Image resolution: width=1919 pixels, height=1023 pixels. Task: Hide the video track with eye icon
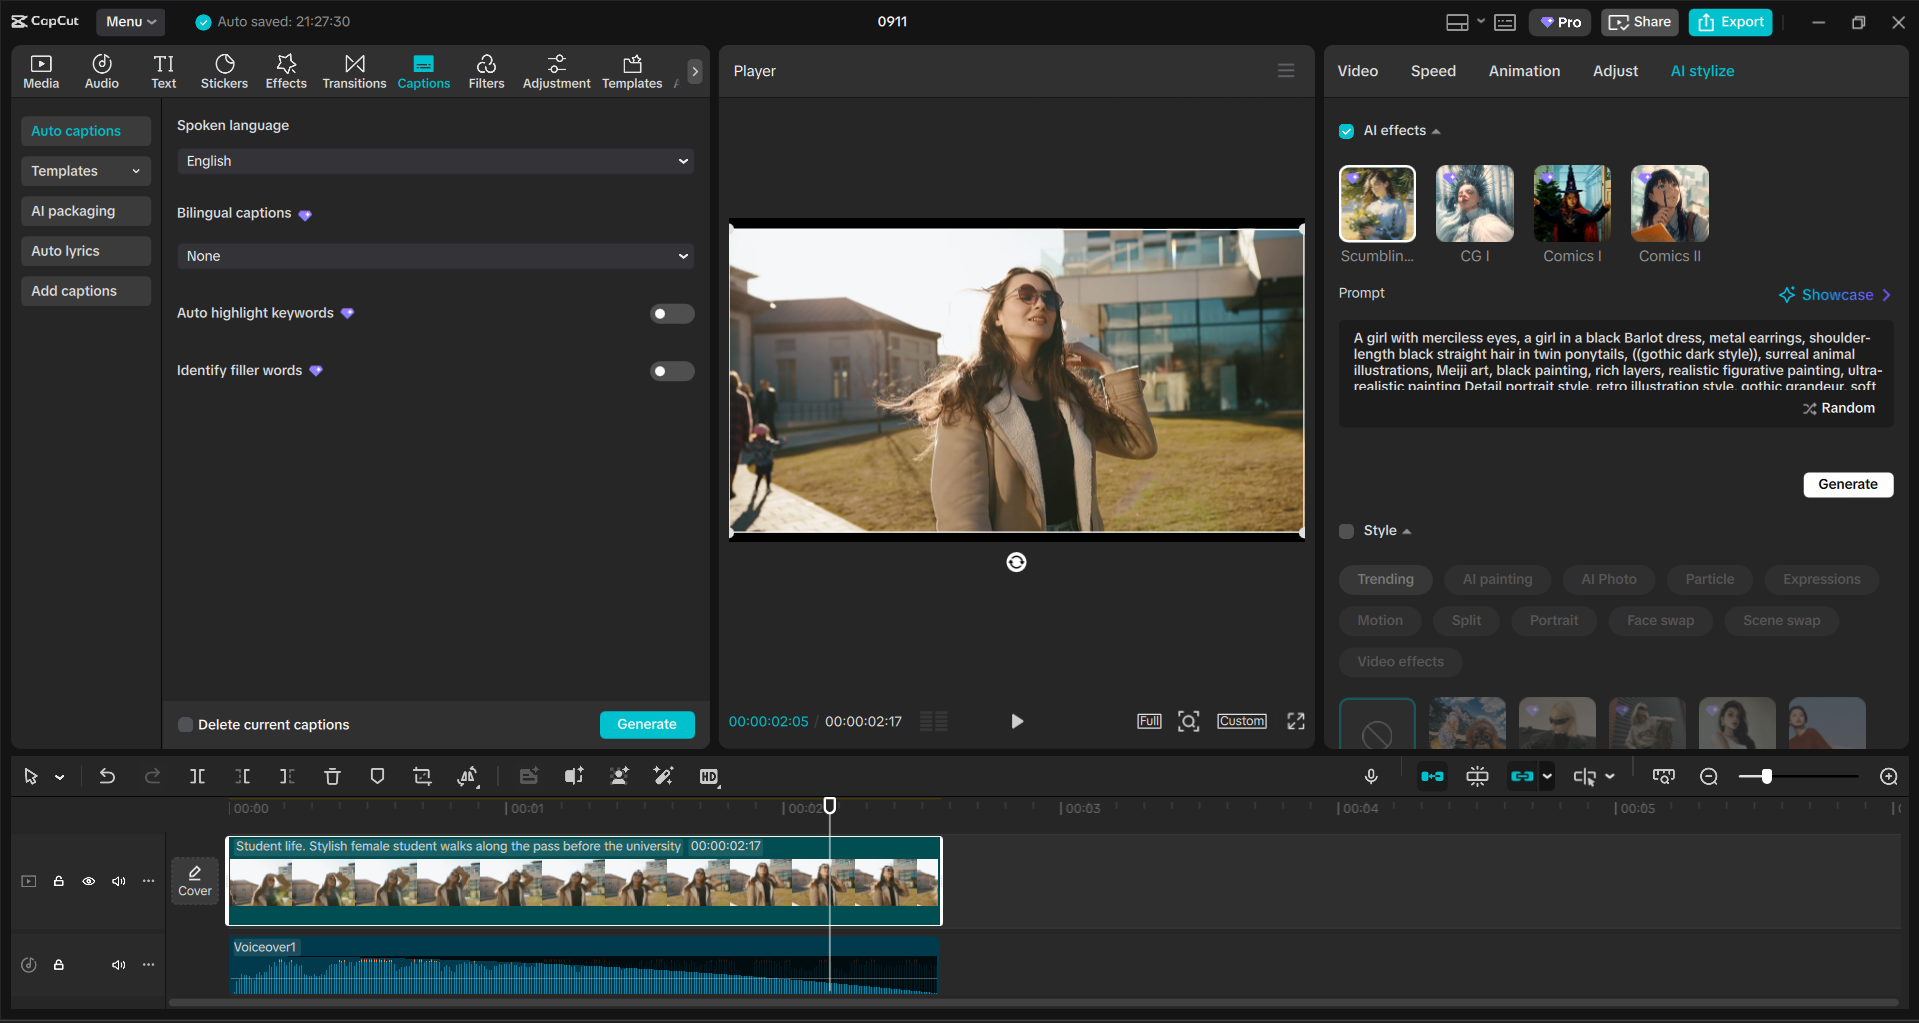pyautogui.click(x=89, y=881)
